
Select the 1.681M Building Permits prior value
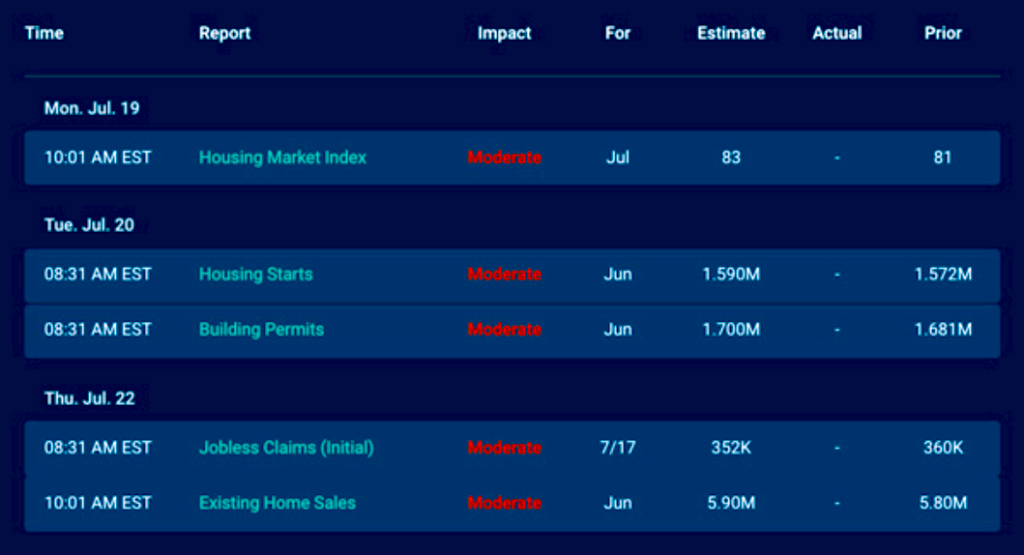[x=943, y=329]
